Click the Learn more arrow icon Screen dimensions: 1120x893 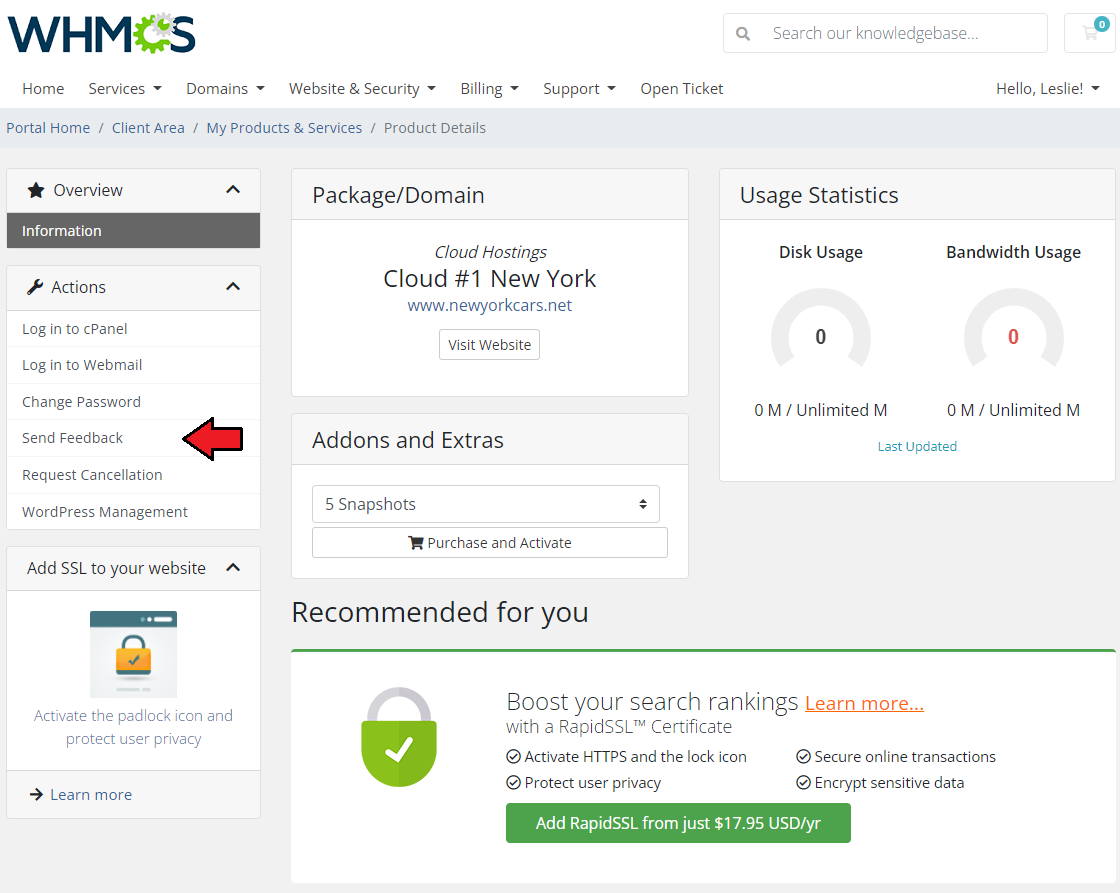[36, 794]
